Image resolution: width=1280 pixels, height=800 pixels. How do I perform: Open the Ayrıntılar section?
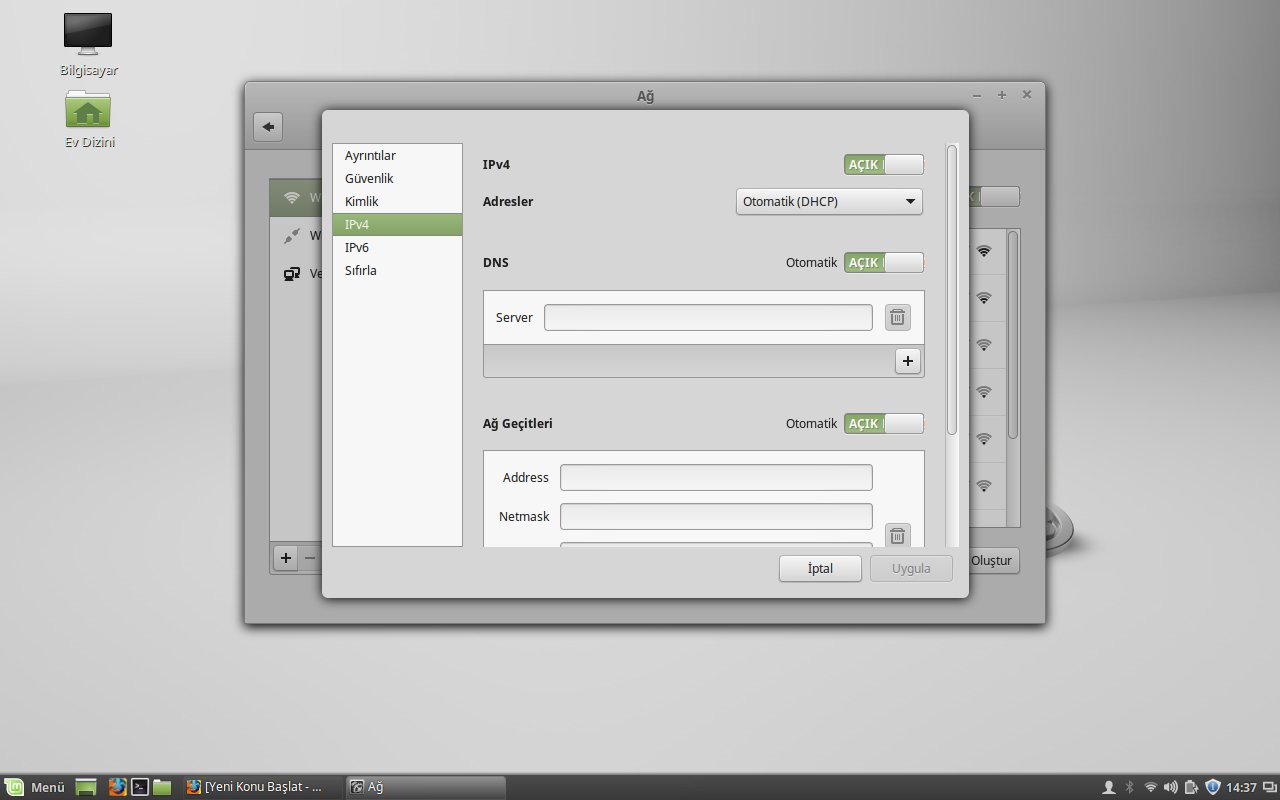pyautogui.click(x=397, y=156)
